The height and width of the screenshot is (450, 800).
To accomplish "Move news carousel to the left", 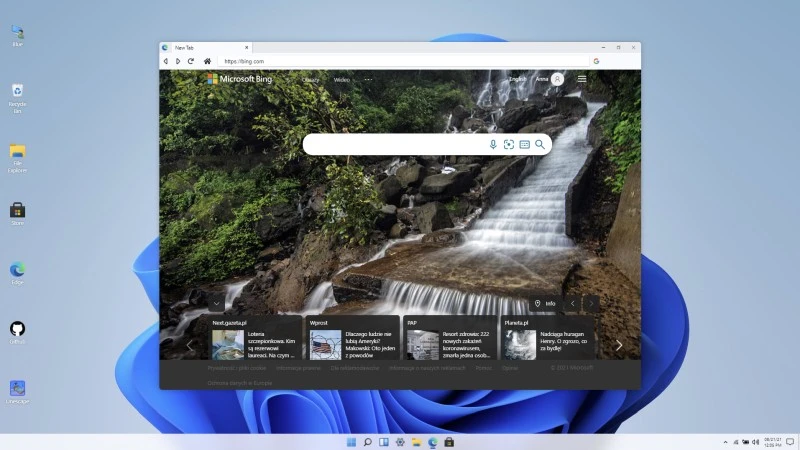I will click(189, 345).
